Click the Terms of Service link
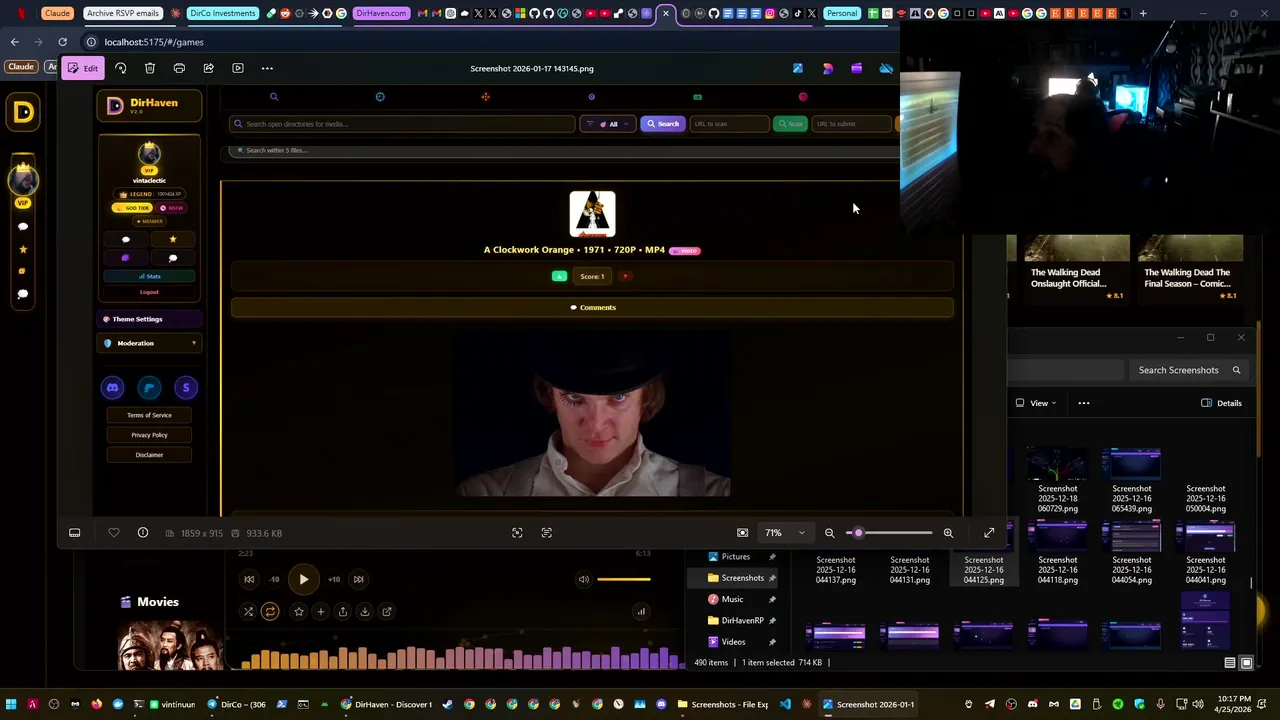Viewport: 1280px width, 720px height. click(x=149, y=415)
